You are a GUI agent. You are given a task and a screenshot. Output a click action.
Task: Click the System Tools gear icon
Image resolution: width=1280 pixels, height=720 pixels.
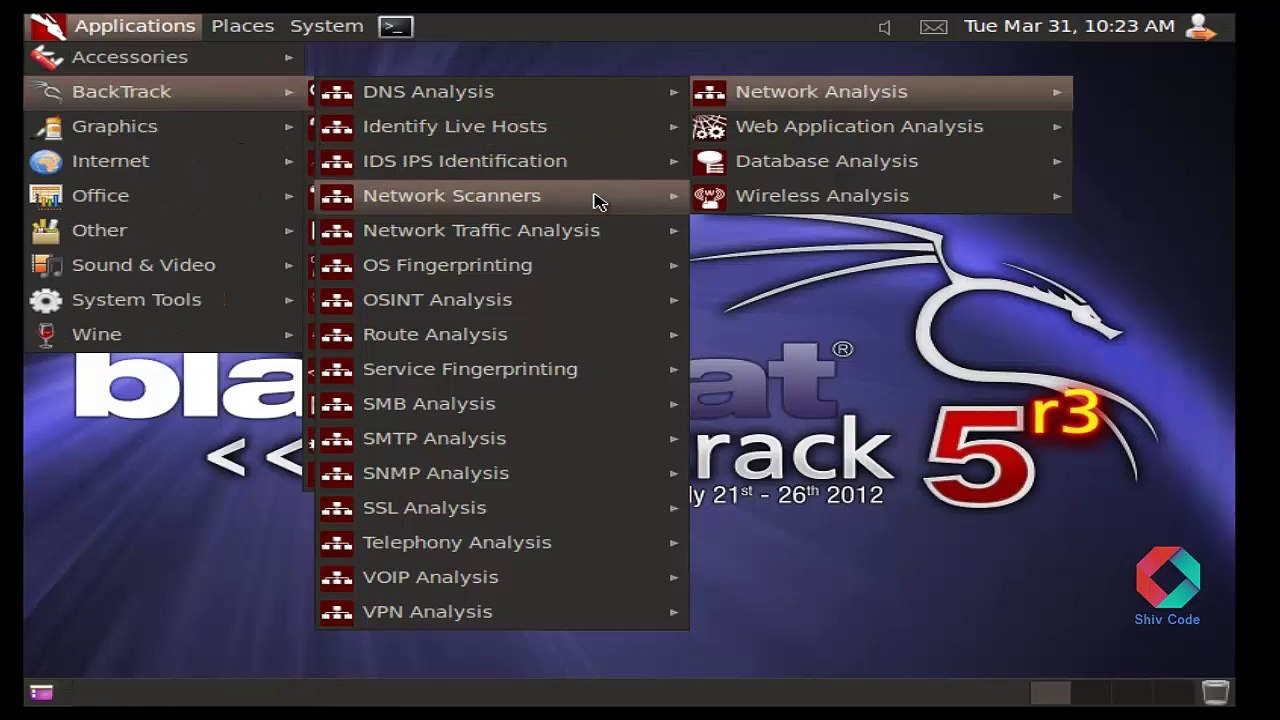[46, 300]
